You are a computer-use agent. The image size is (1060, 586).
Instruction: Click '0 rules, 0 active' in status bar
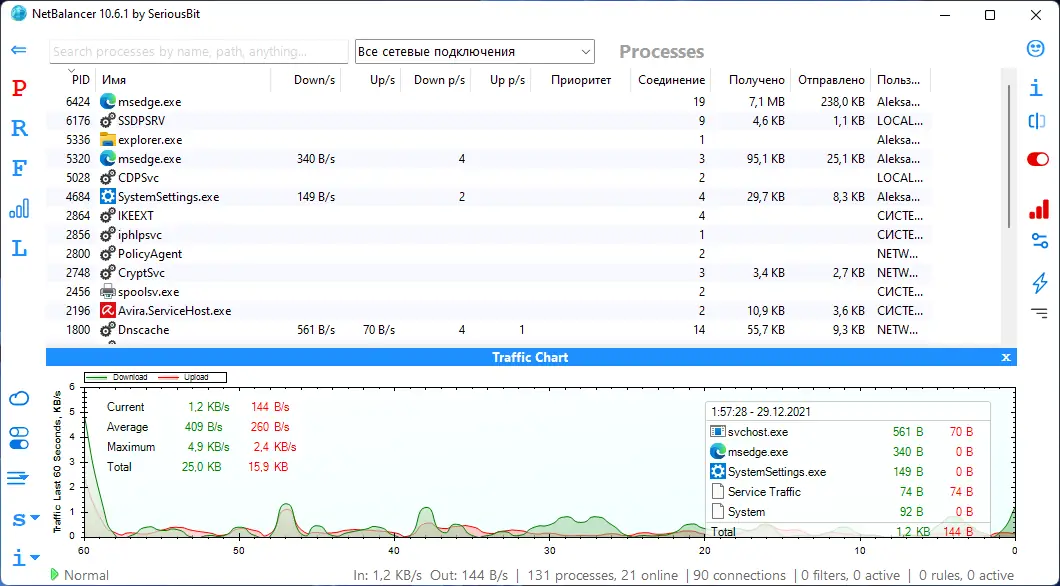click(966, 575)
